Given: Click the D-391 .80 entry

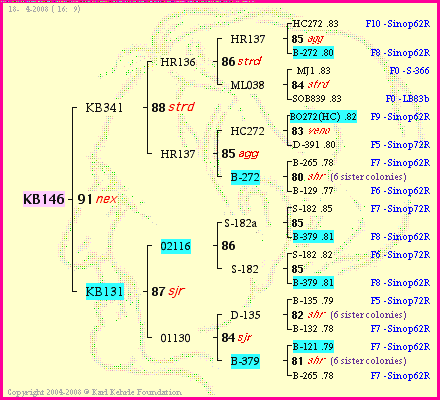Looking at the screenshot, I should click(x=314, y=145).
